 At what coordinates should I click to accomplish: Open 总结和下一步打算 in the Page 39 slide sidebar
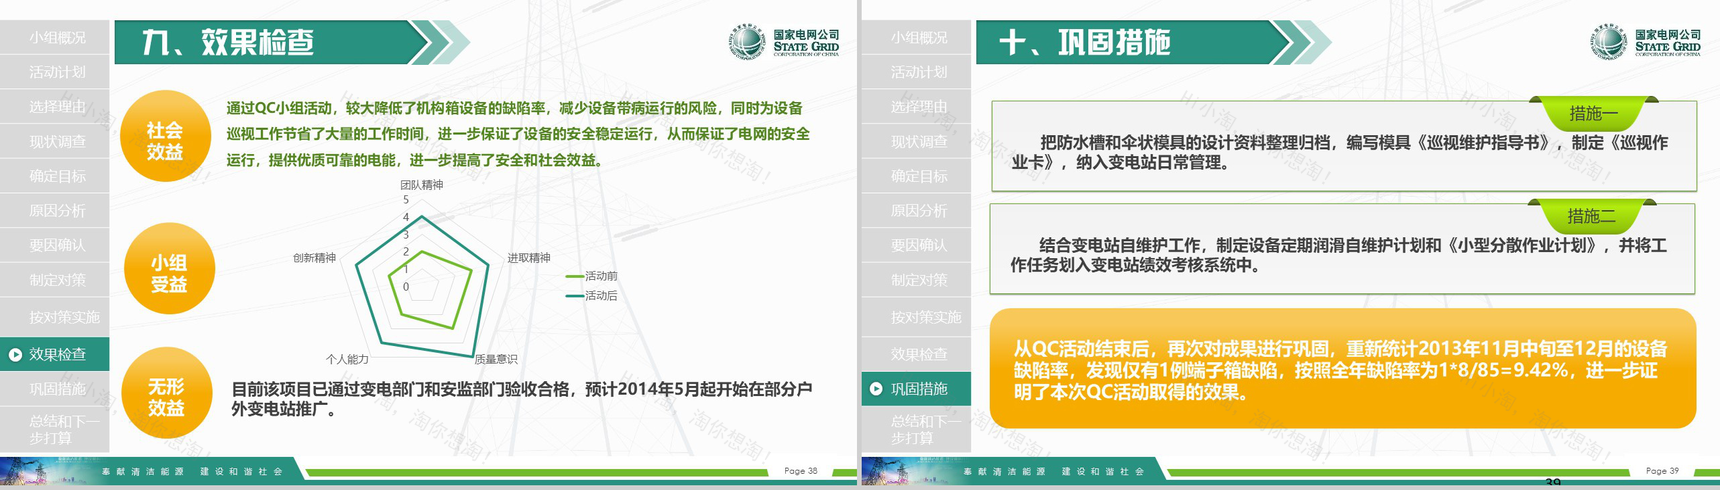click(x=916, y=429)
